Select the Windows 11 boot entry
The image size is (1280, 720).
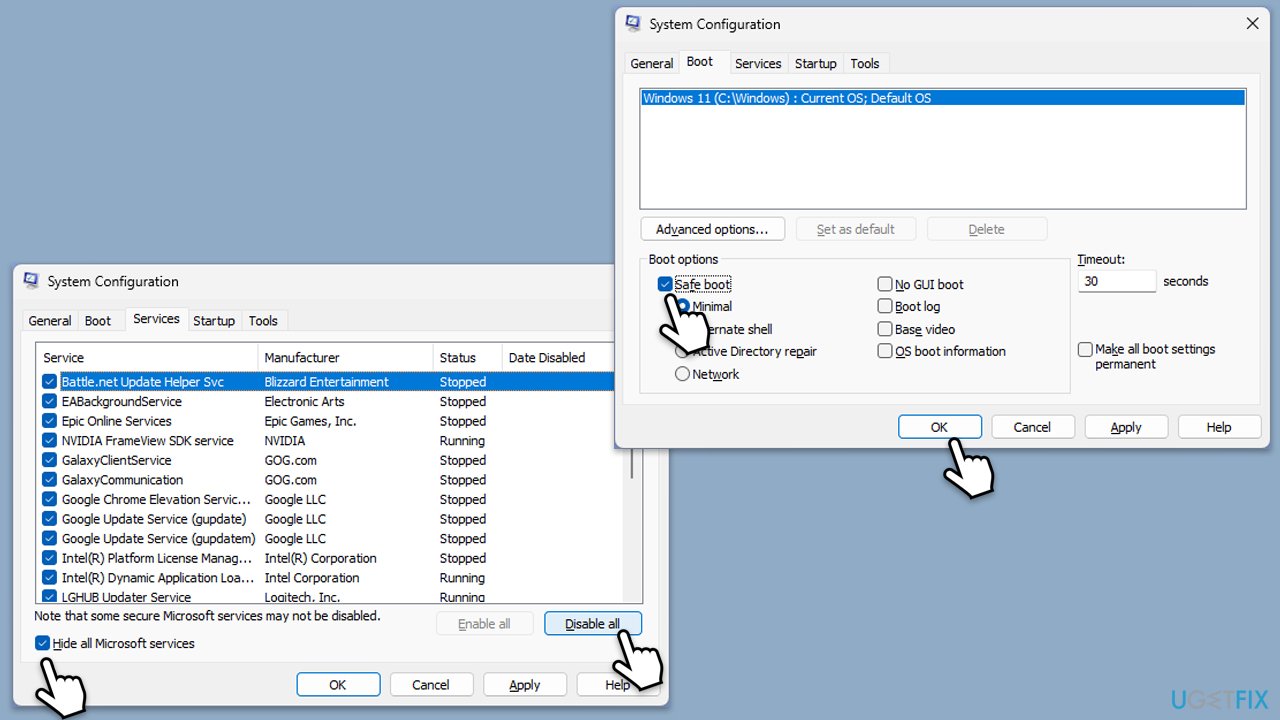(x=786, y=98)
